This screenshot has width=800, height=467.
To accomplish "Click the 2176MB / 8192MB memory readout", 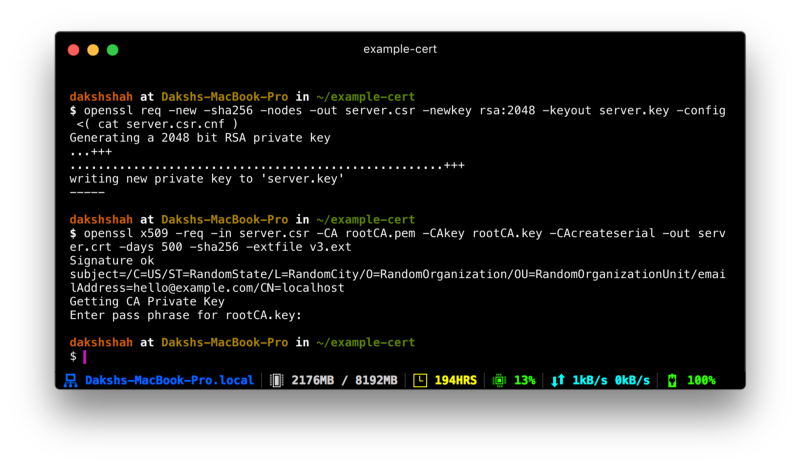I will [344, 380].
